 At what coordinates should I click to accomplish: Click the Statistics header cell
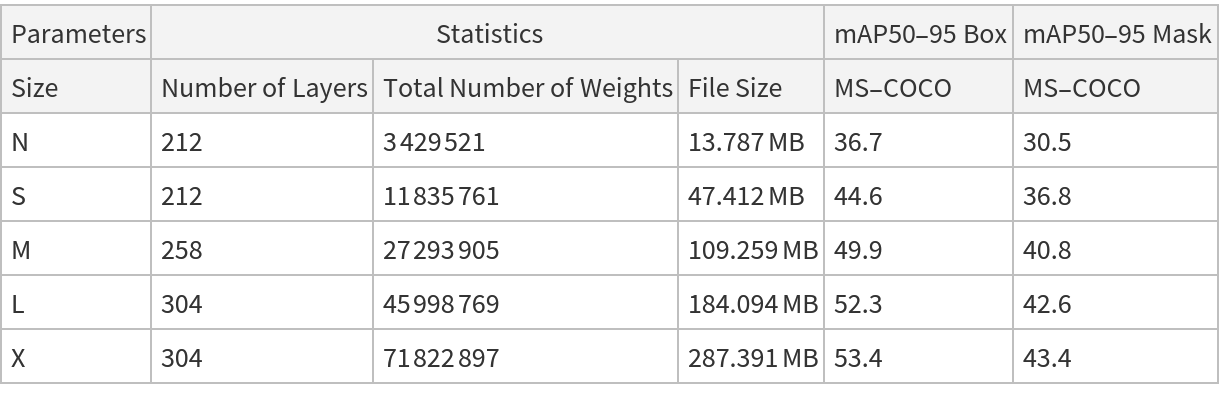(489, 34)
